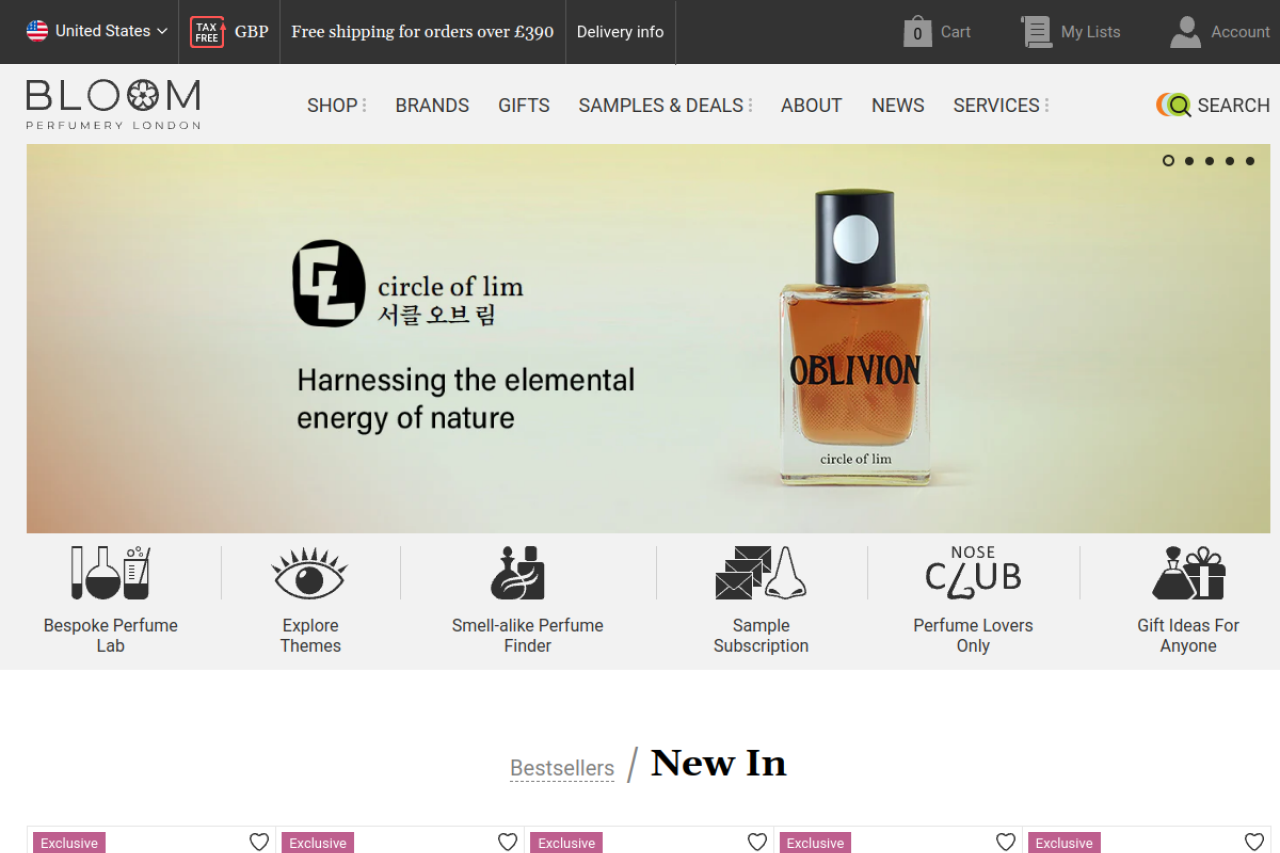Viewport: 1280px width, 853px height.
Task: Toggle wishlist heart on third Exclusive product
Action: 757,842
